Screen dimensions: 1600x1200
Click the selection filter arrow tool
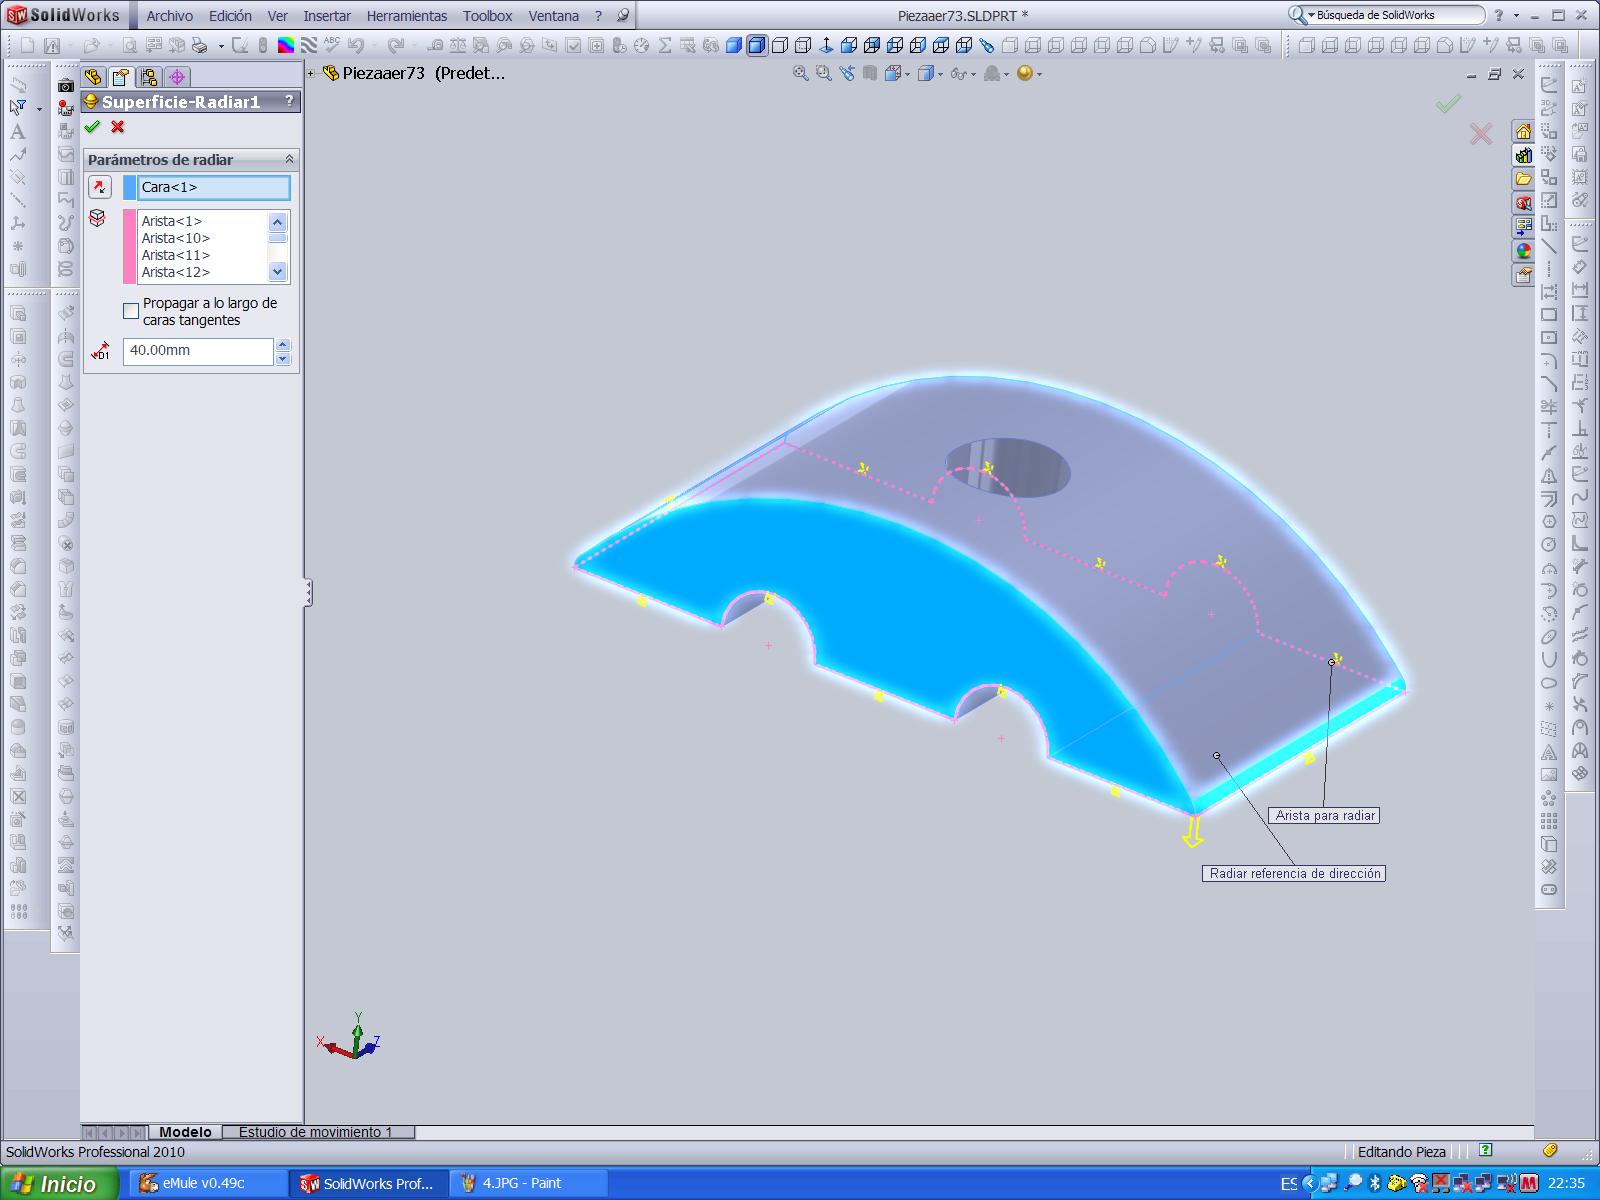18,108
